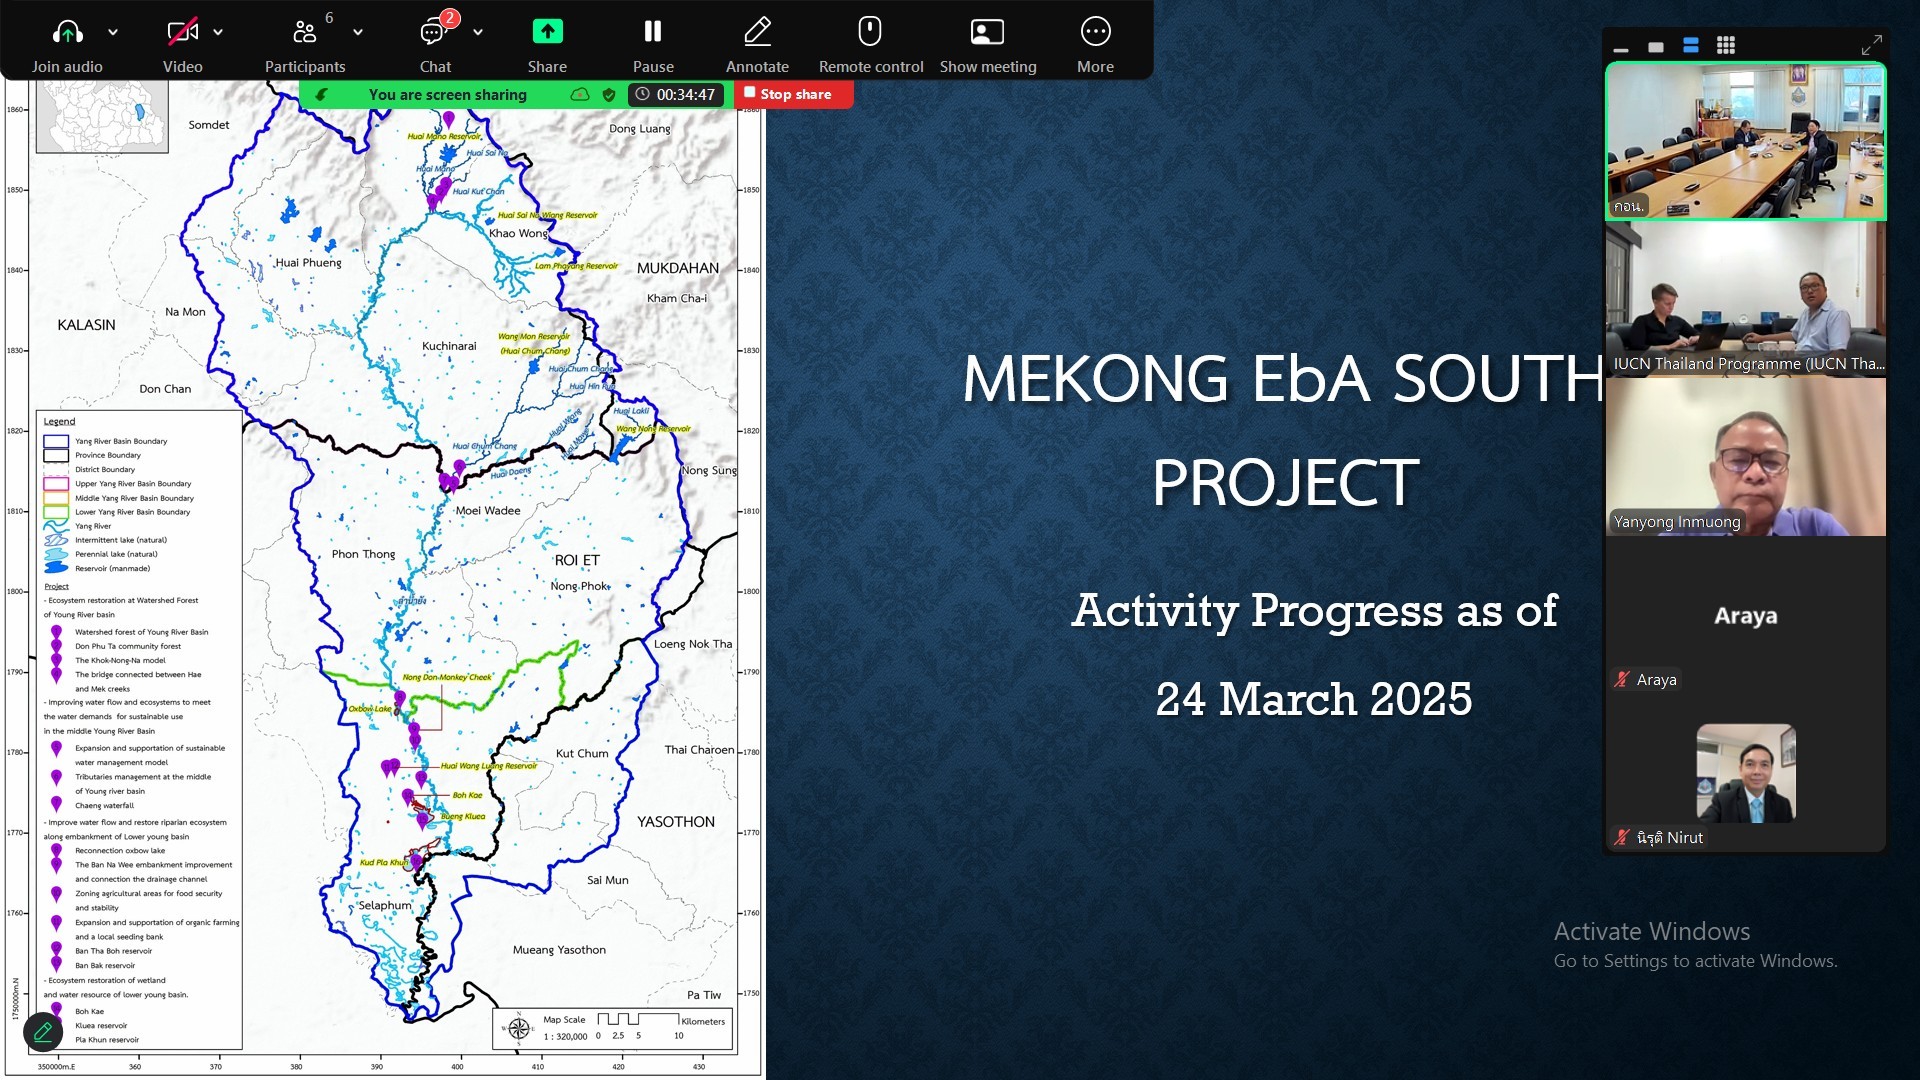The height and width of the screenshot is (1080, 1920).
Task: Click the Moei Wadee district label
Action: click(x=488, y=510)
